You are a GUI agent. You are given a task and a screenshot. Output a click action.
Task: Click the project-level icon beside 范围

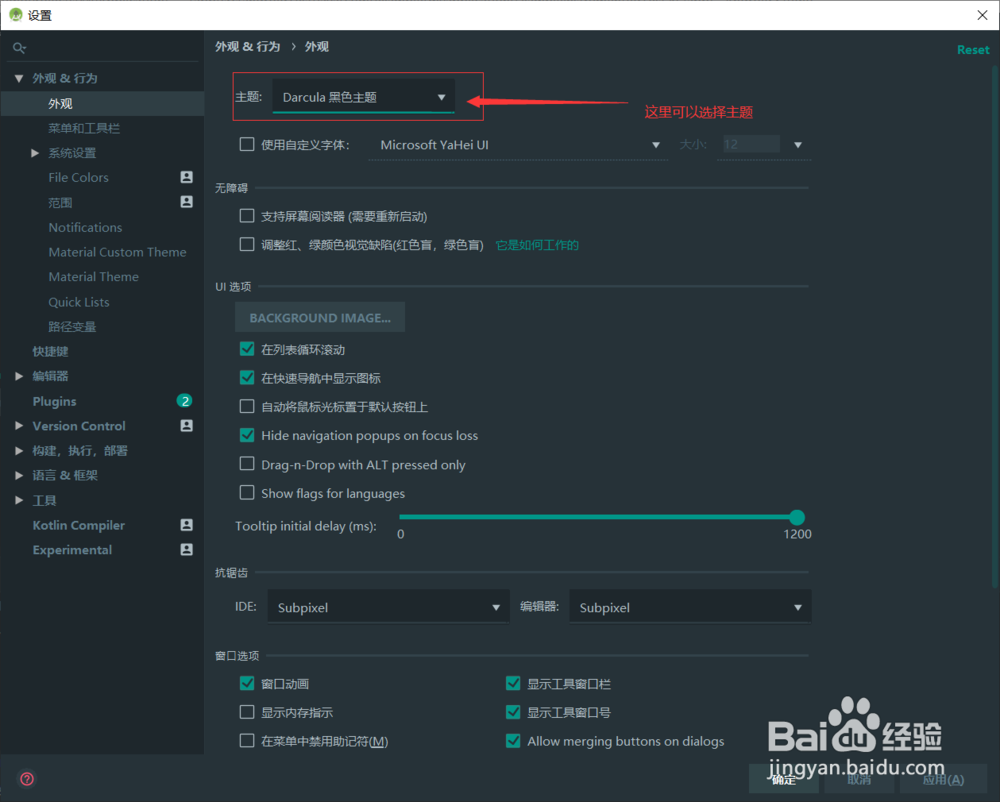pos(186,201)
